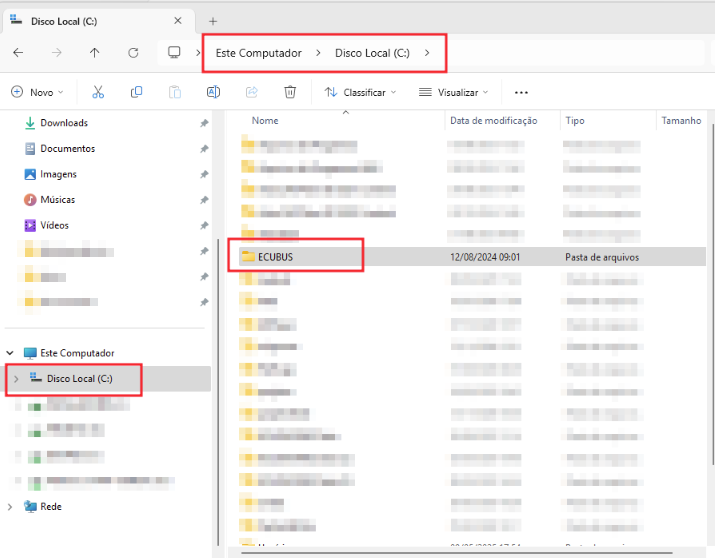717x558 pixels.
Task: Go up one folder level
Action: coord(94,52)
